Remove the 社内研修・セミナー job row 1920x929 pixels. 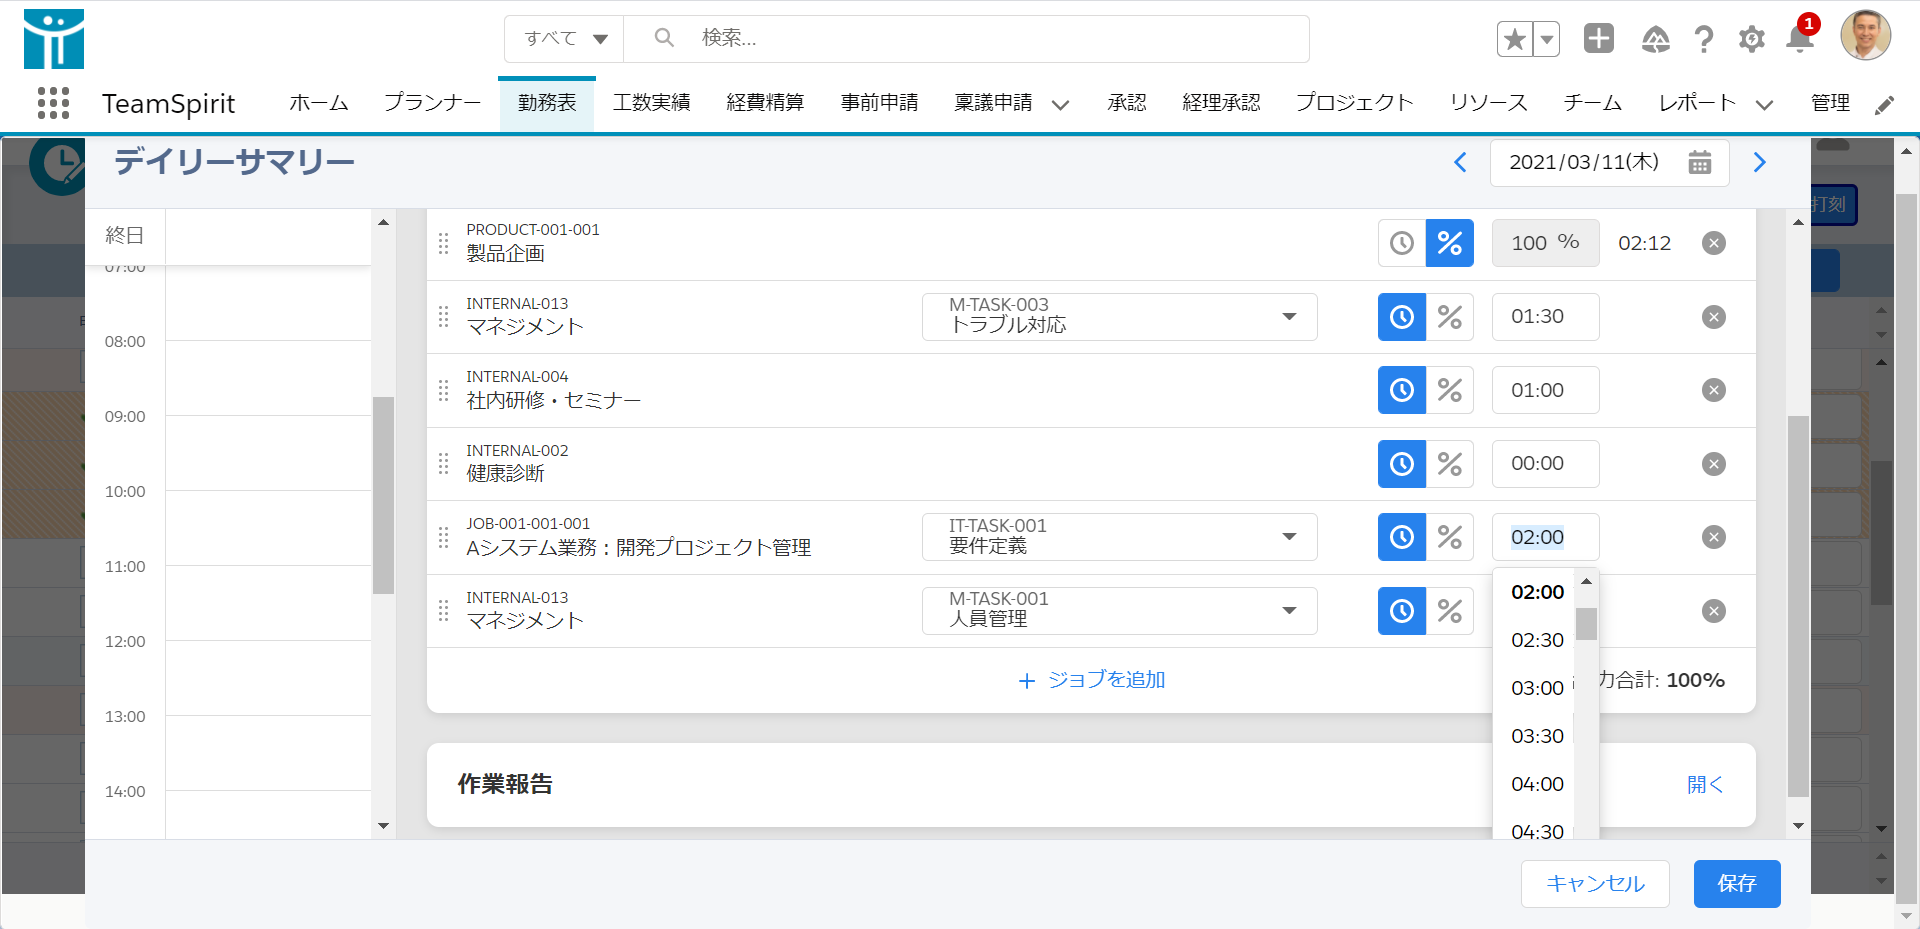coord(1714,390)
